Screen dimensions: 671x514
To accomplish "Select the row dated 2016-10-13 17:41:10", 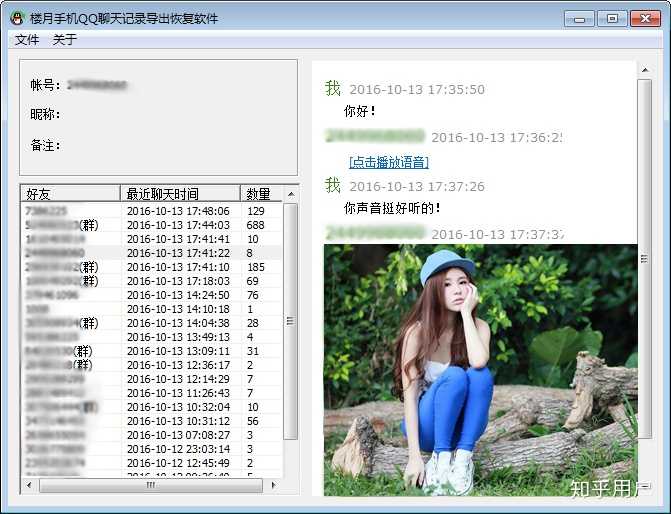I will pos(151,267).
